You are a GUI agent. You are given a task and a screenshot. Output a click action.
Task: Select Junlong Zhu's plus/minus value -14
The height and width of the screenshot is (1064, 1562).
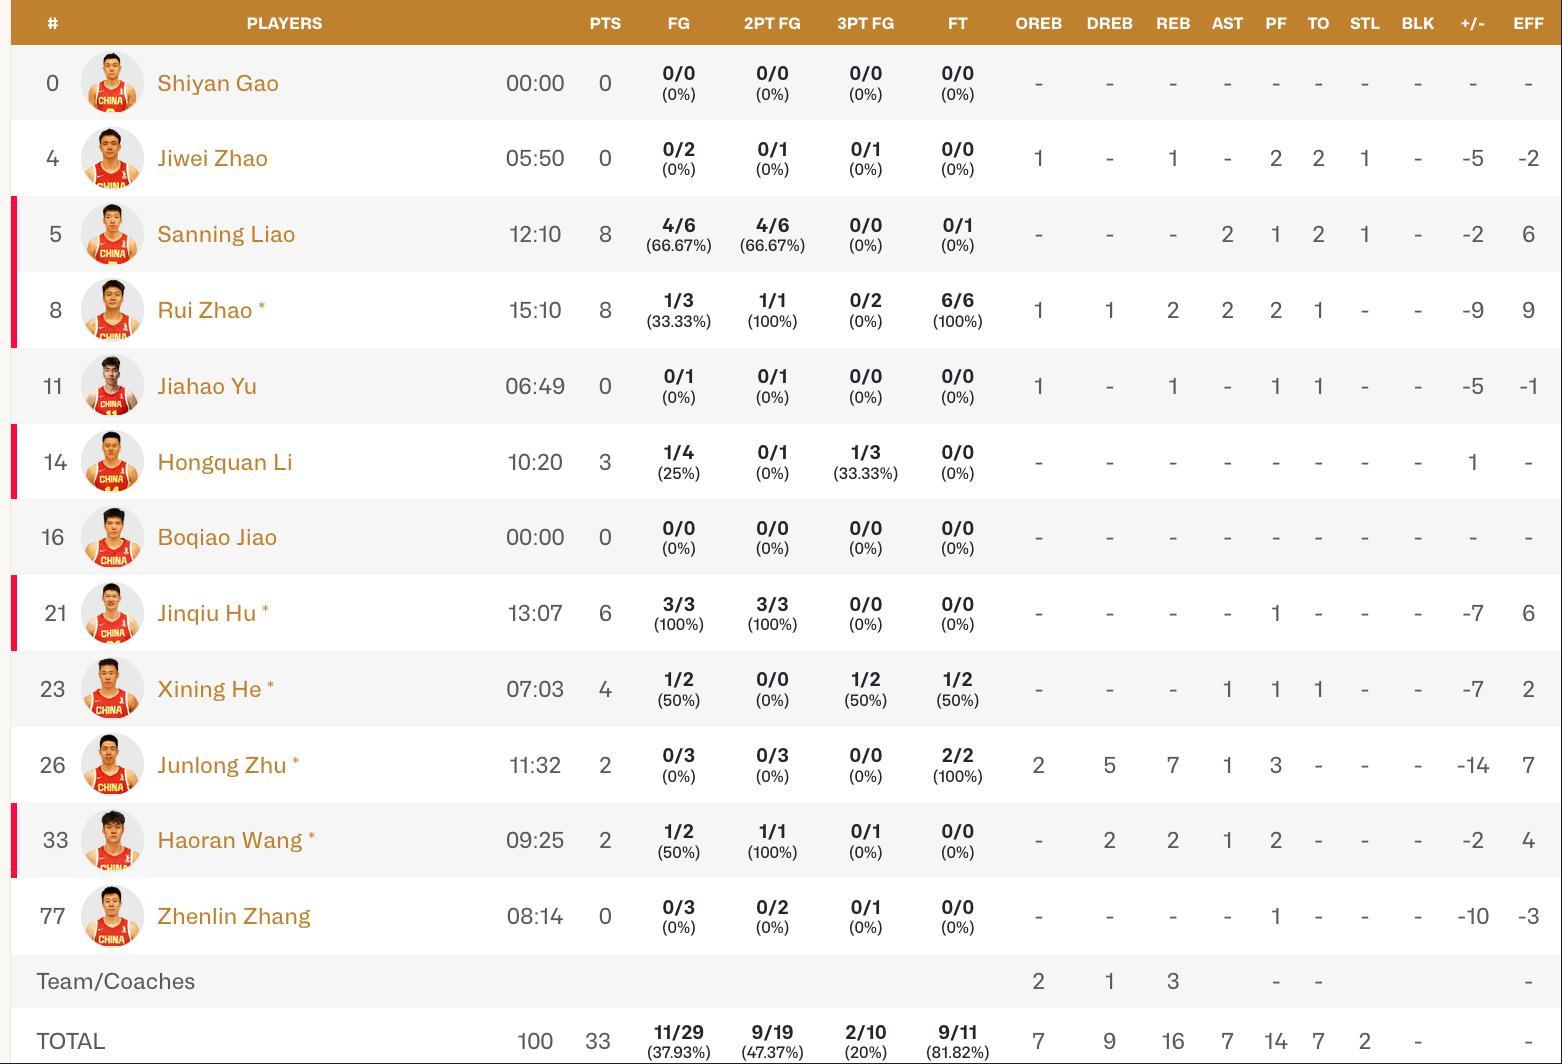pos(1472,765)
